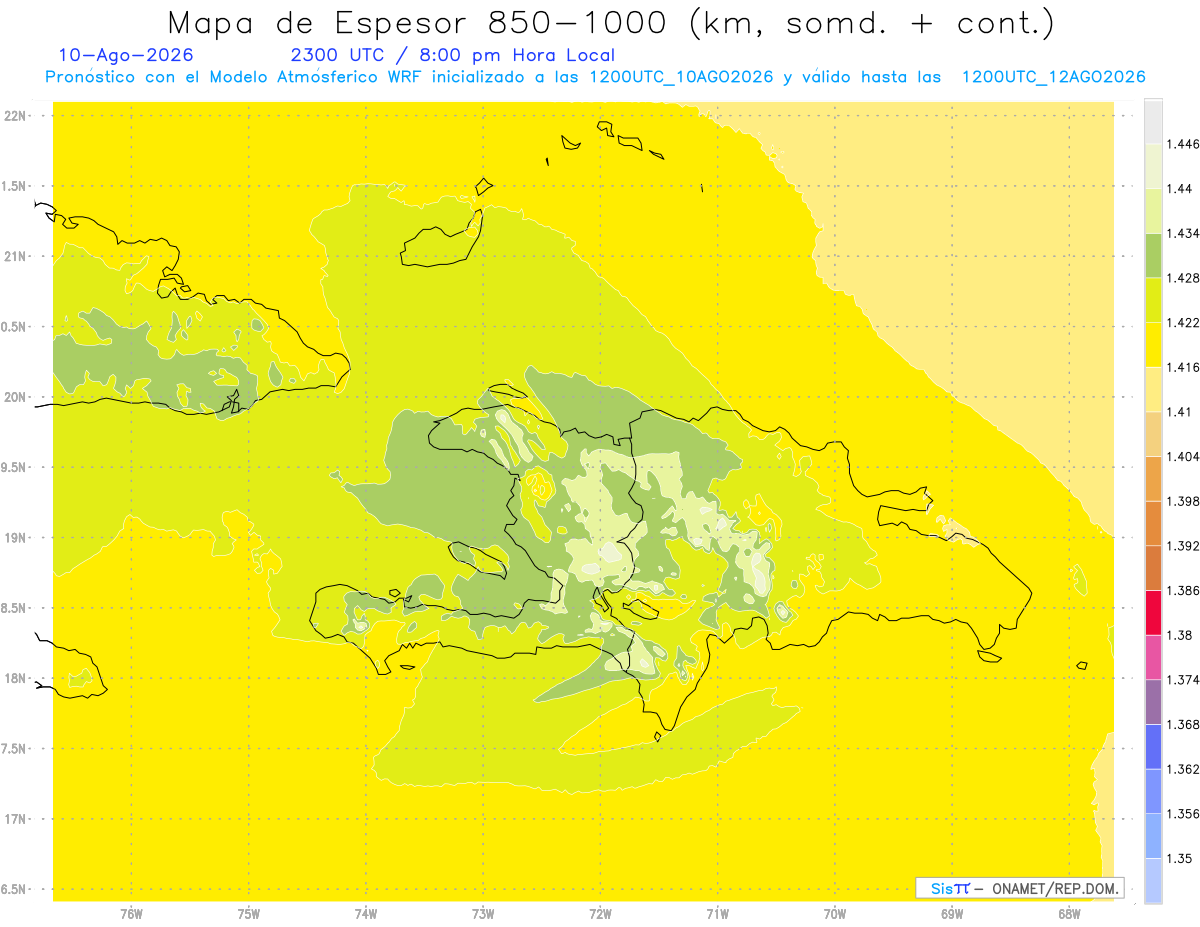Click the legend value '1.416'
Screen dimensions: 1200x927
pos(1183,367)
